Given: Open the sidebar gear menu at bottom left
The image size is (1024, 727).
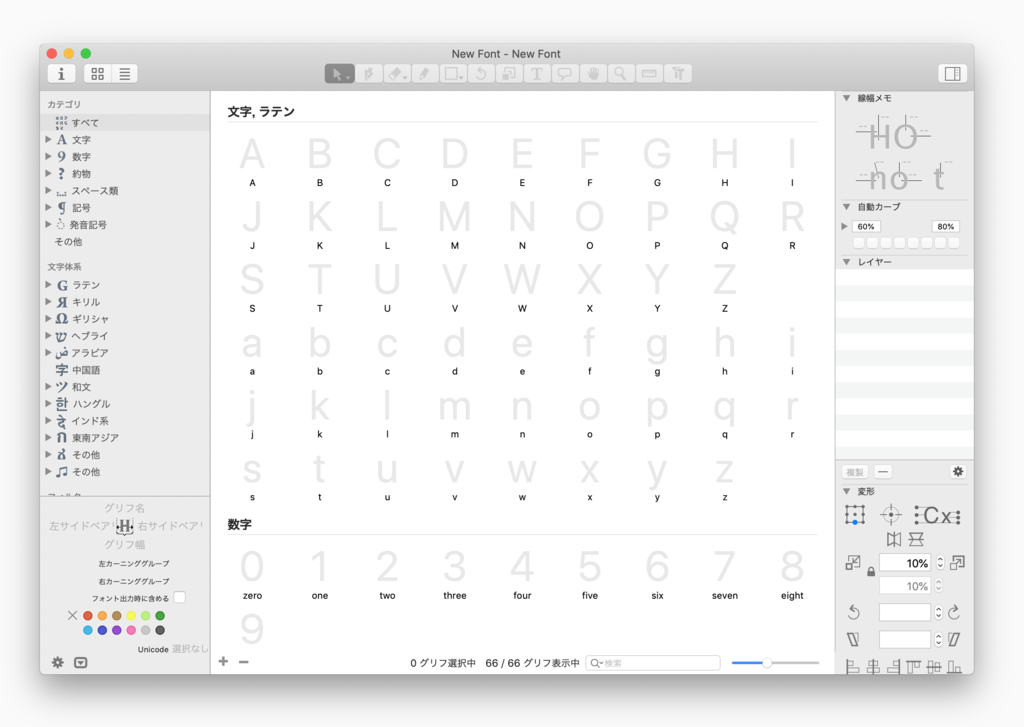Looking at the screenshot, I should (x=57, y=662).
